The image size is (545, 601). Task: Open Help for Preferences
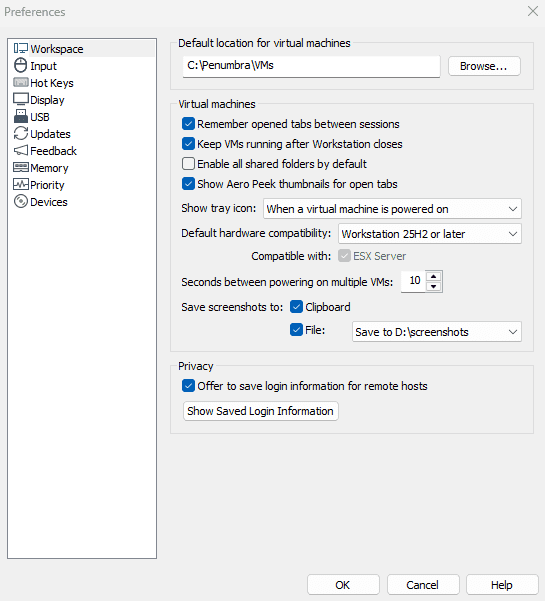coord(502,585)
